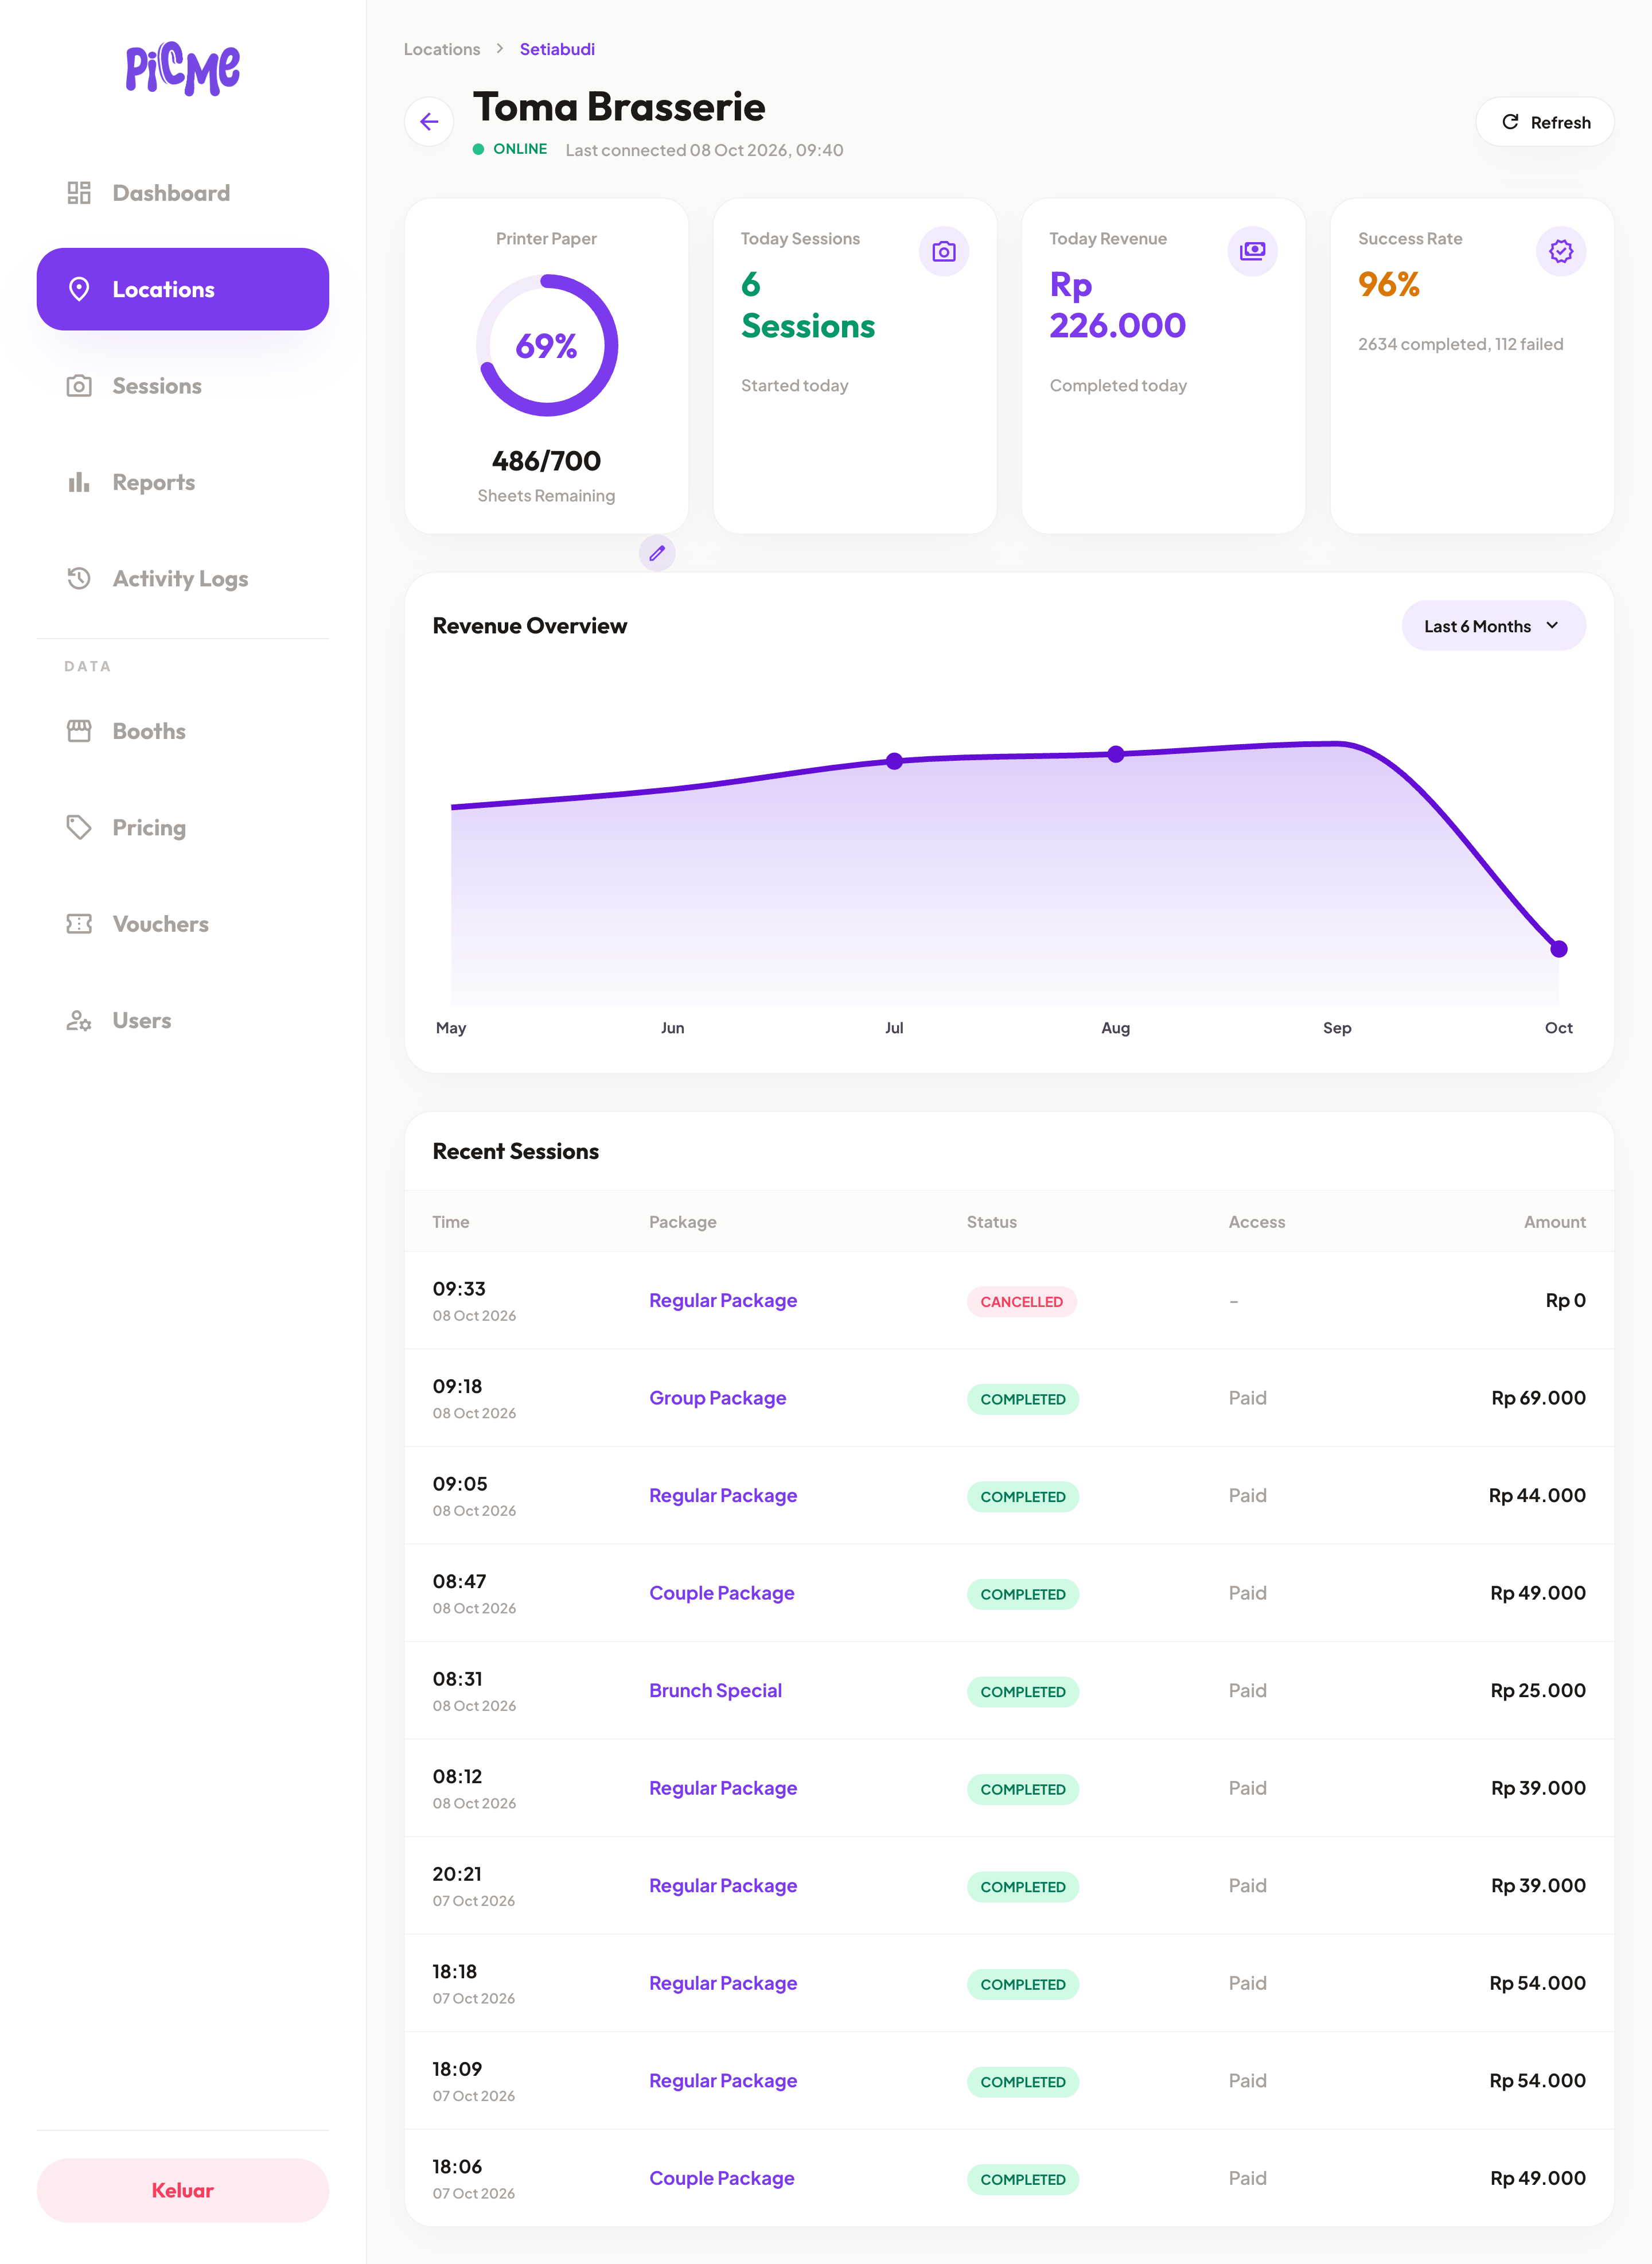Open the Dashboard menu label
The width and height of the screenshot is (1652, 2264).
[x=171, y=193]
